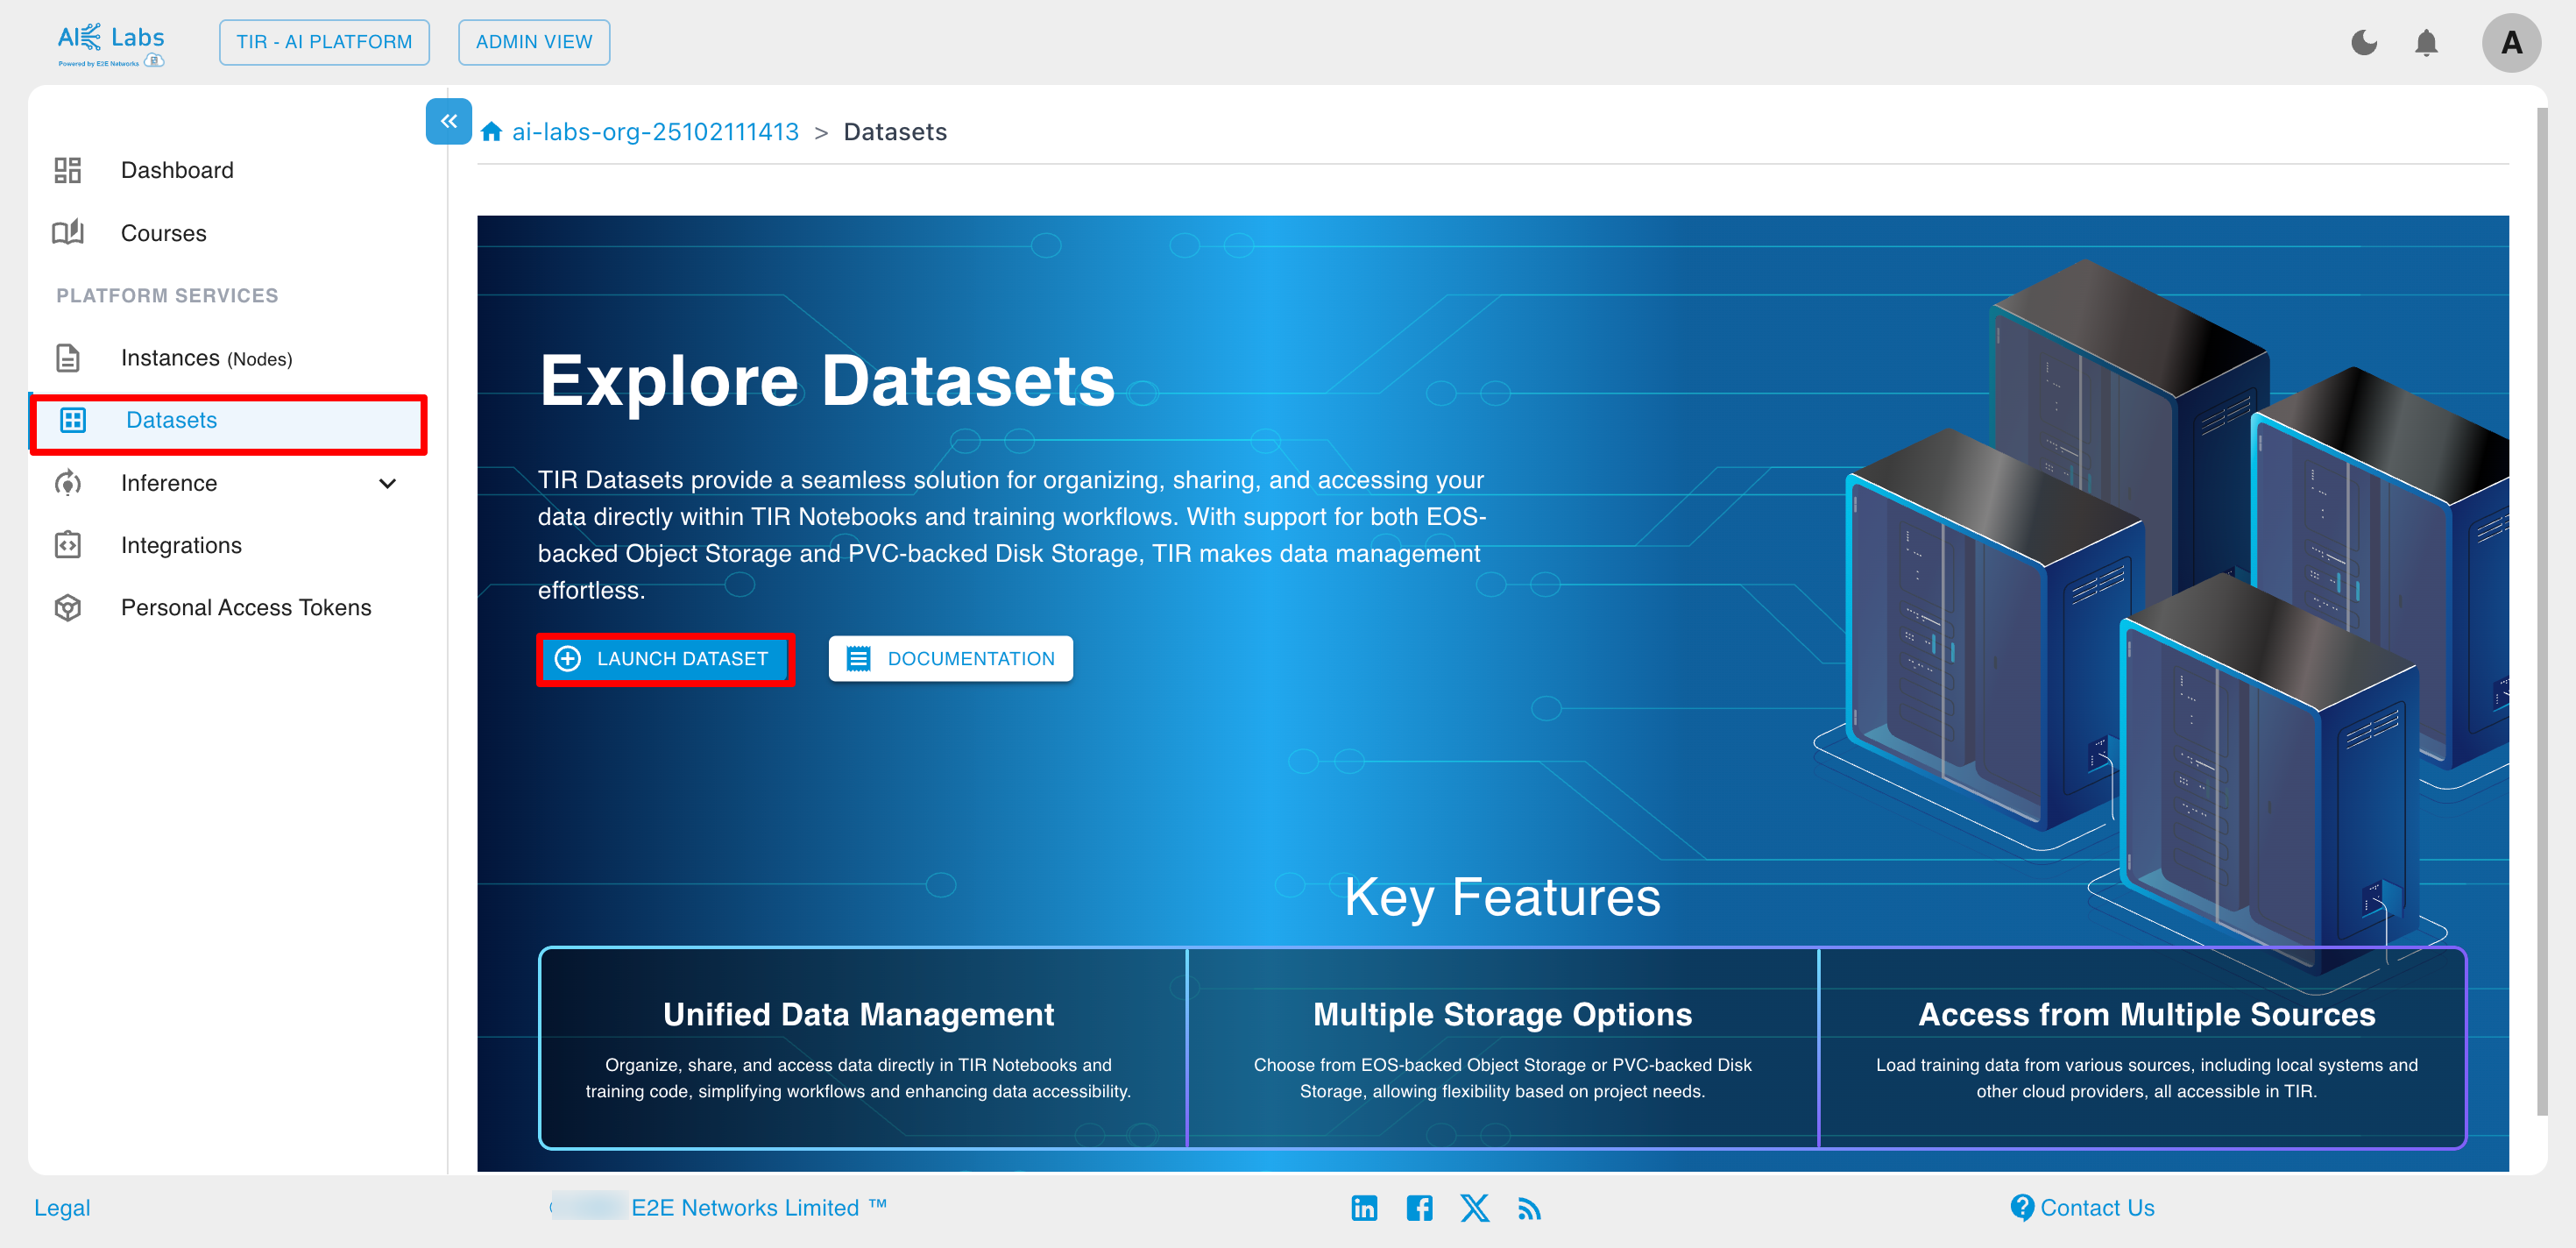Open Inference menu item
The image size is (2576, 1248).
coord(169,483)
